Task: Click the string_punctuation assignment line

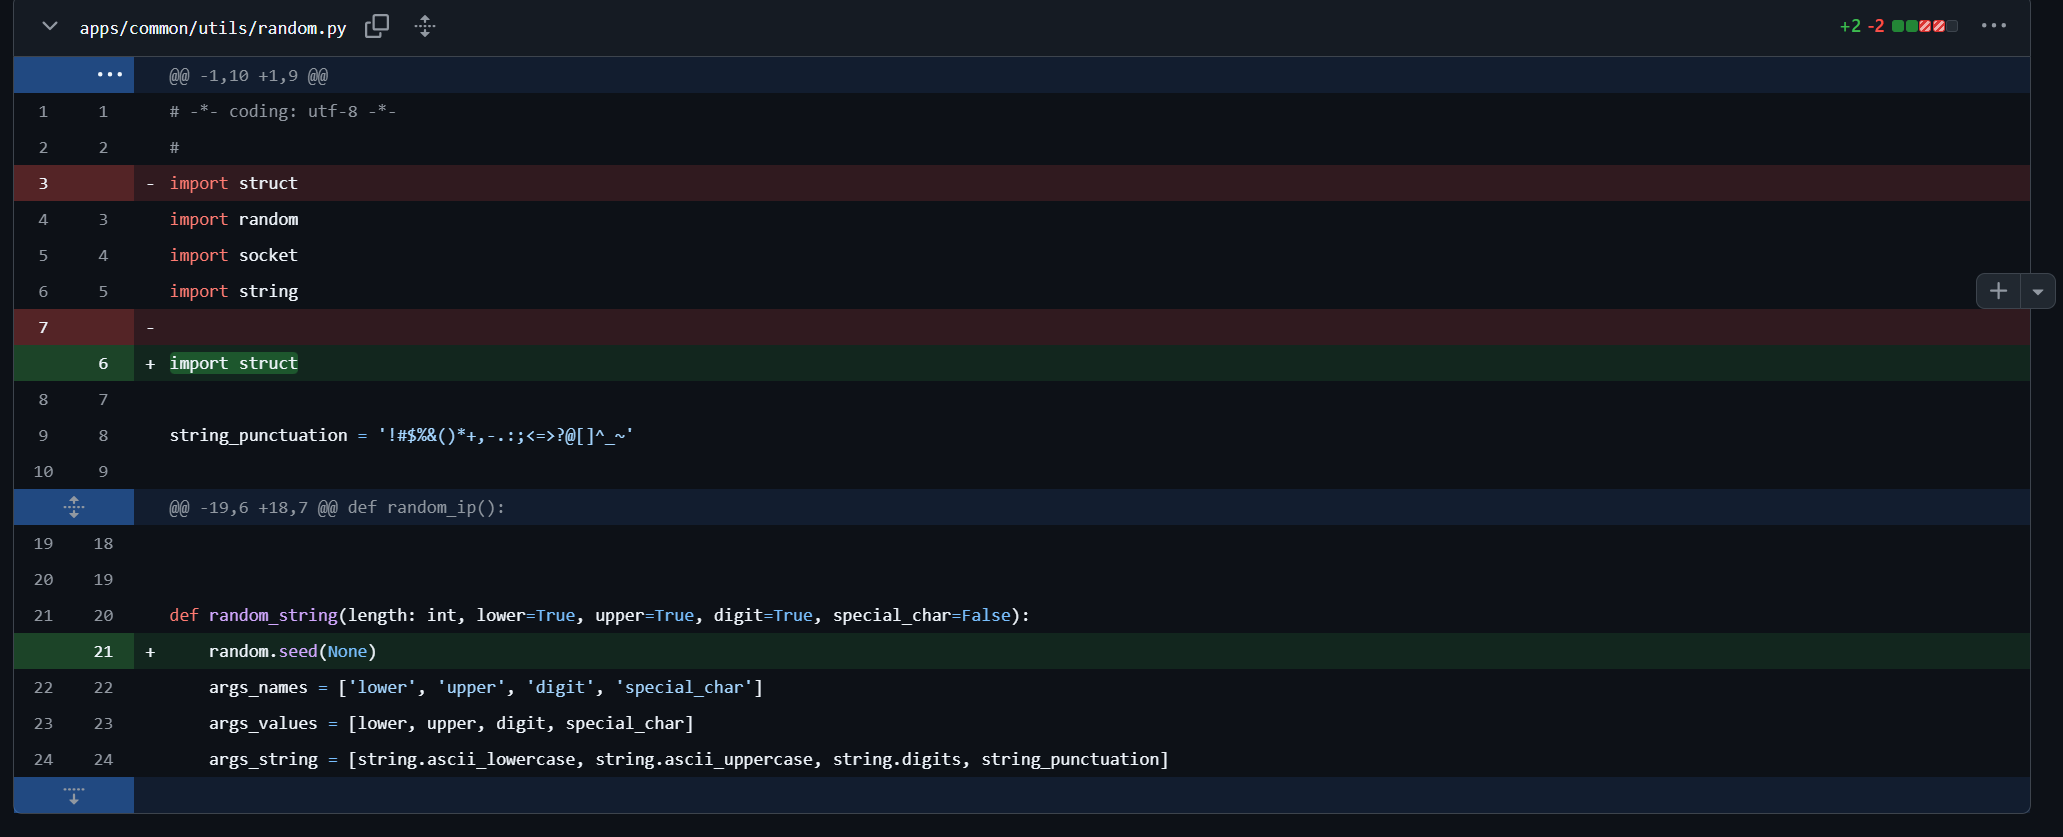Action: [x=400, y=435]
